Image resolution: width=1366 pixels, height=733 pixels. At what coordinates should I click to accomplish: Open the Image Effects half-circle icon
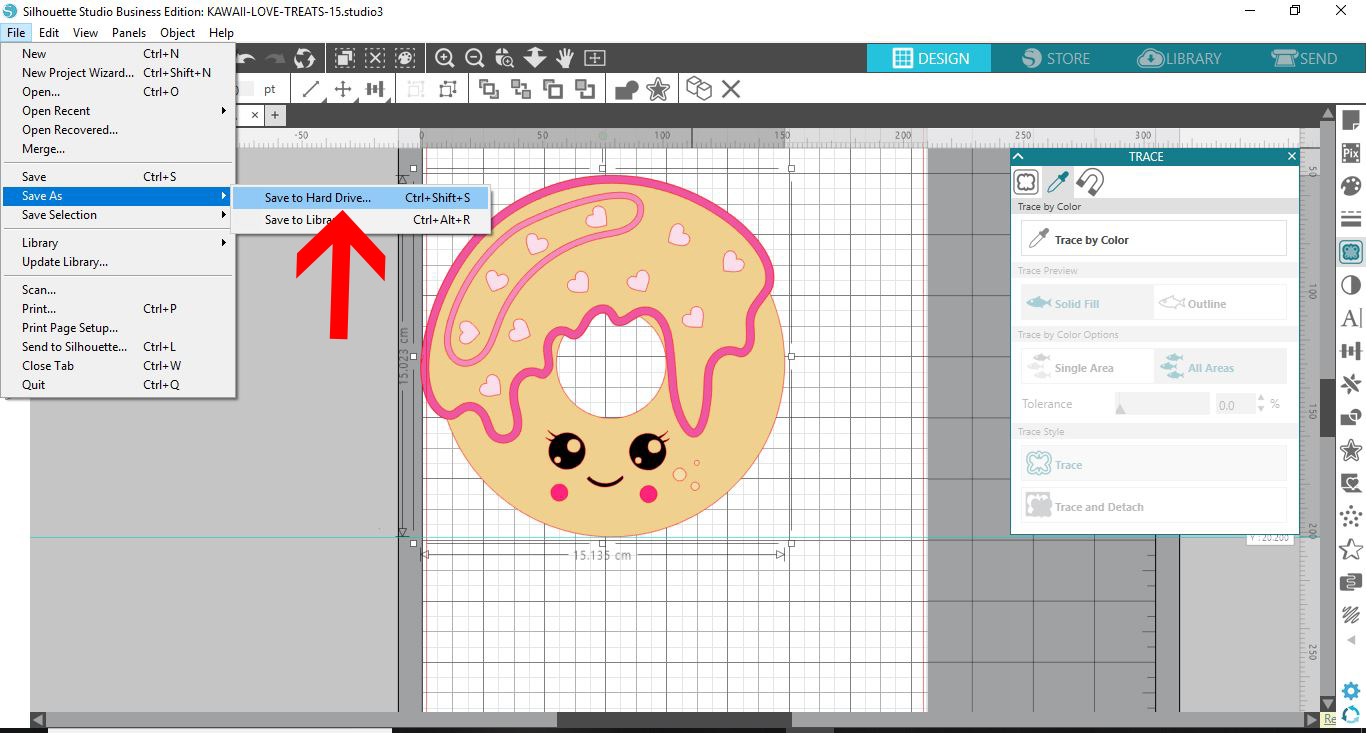pos(1351,285)
